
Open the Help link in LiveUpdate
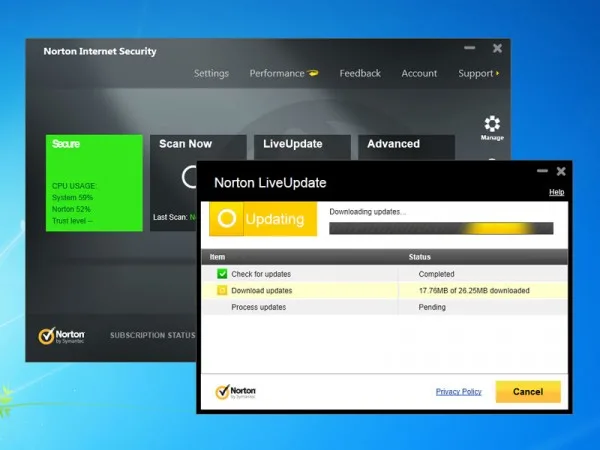click(556, 192)
